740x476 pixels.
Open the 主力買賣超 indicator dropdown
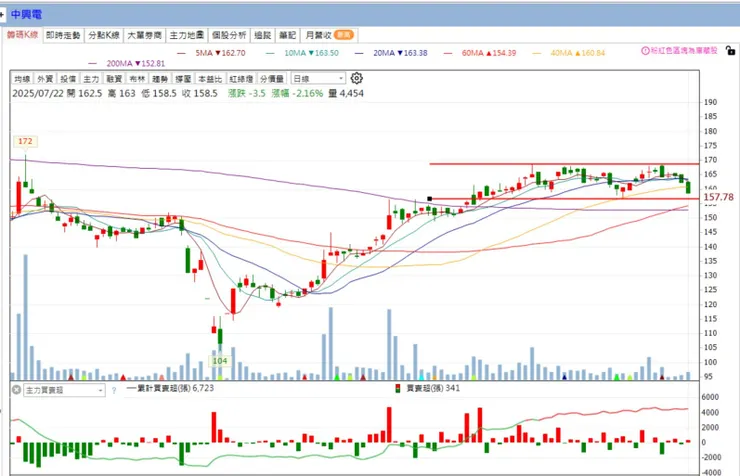coord(64,390)
